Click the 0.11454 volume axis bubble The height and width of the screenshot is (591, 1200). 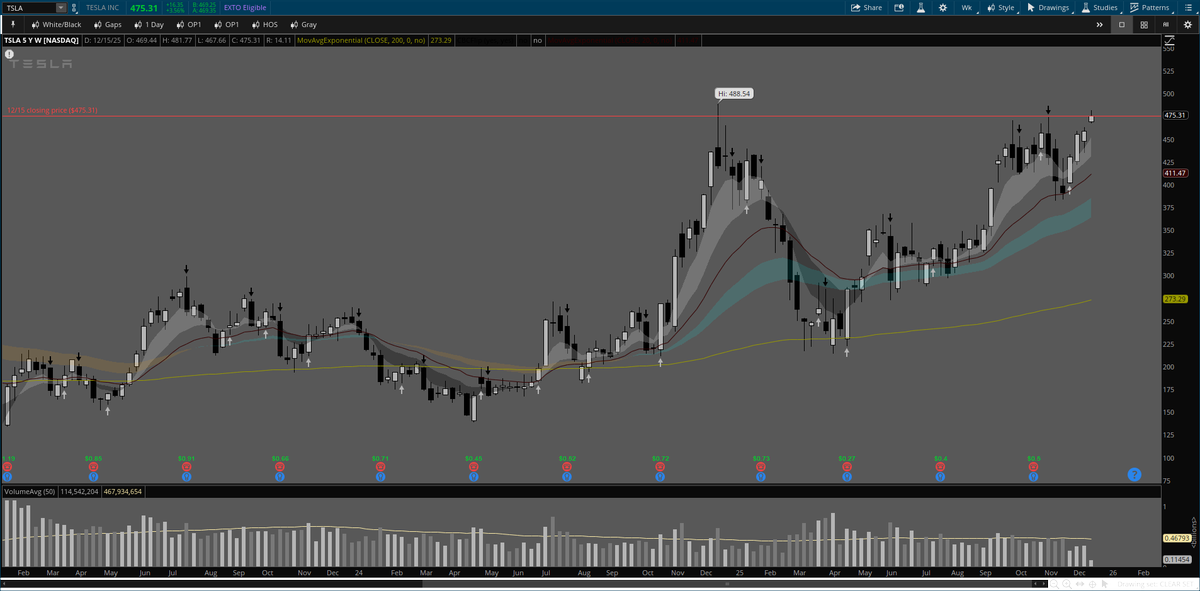click(x=1176, y=560)
